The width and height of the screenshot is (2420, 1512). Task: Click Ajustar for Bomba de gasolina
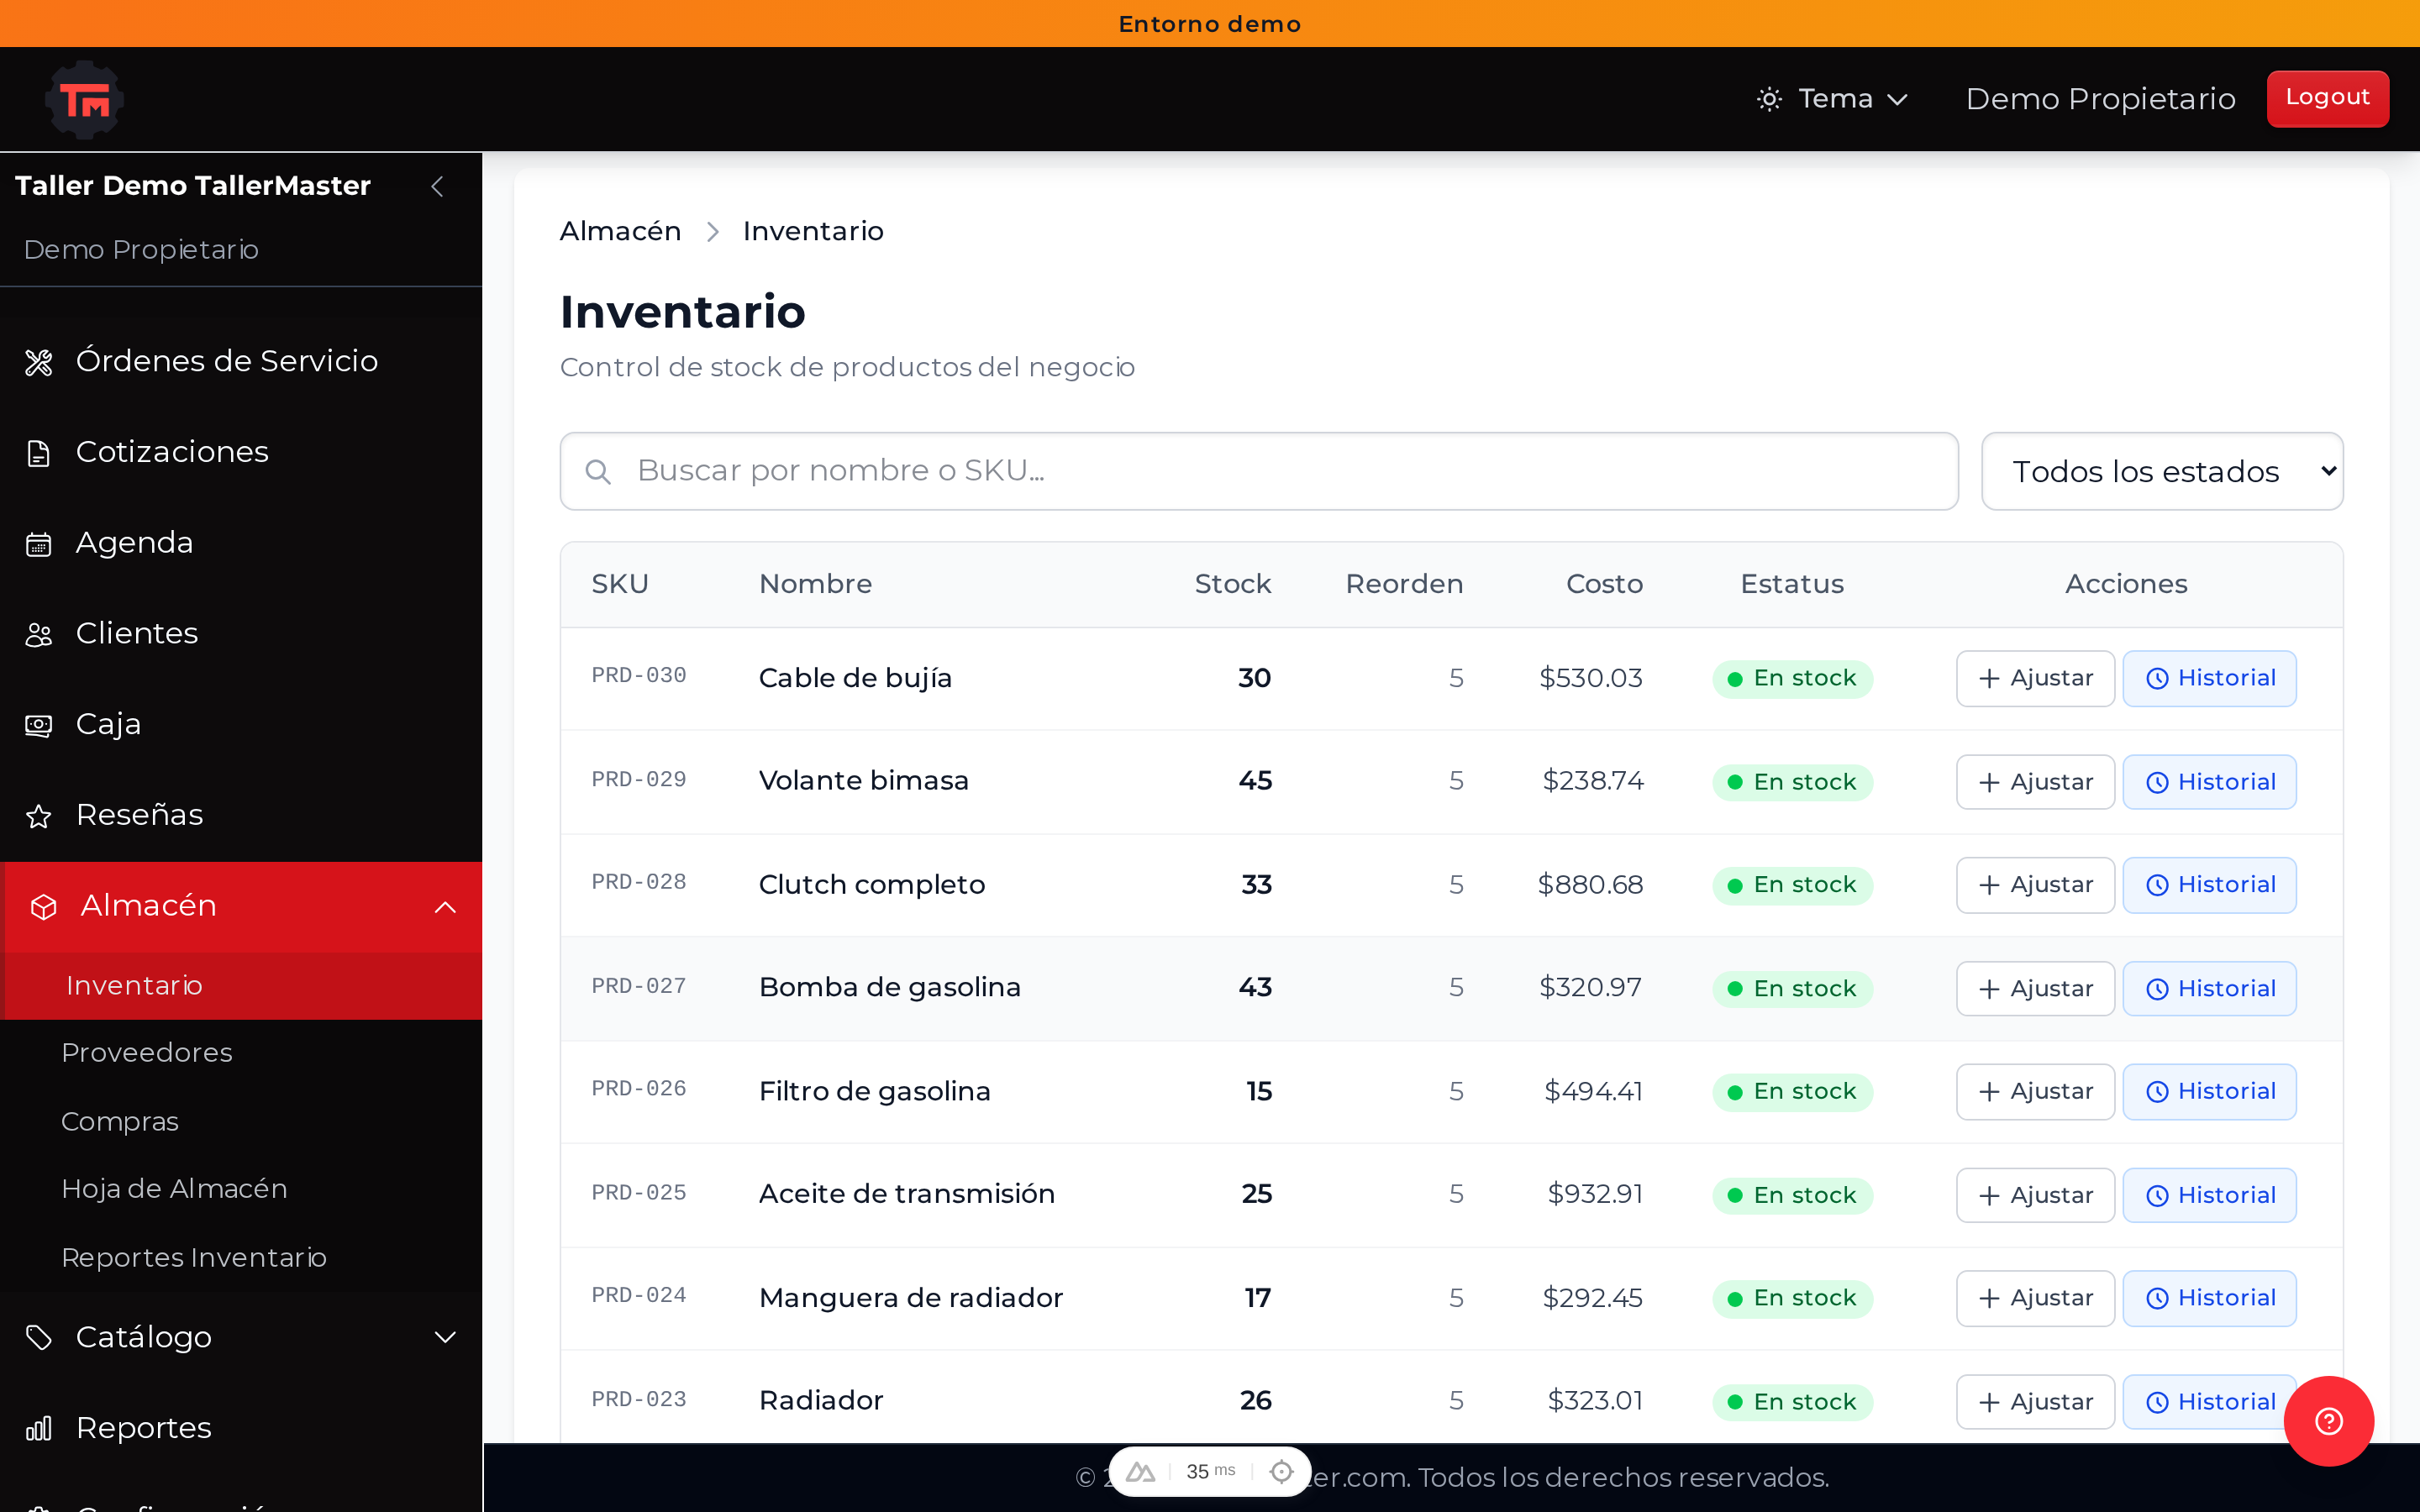click(2035, 989)
